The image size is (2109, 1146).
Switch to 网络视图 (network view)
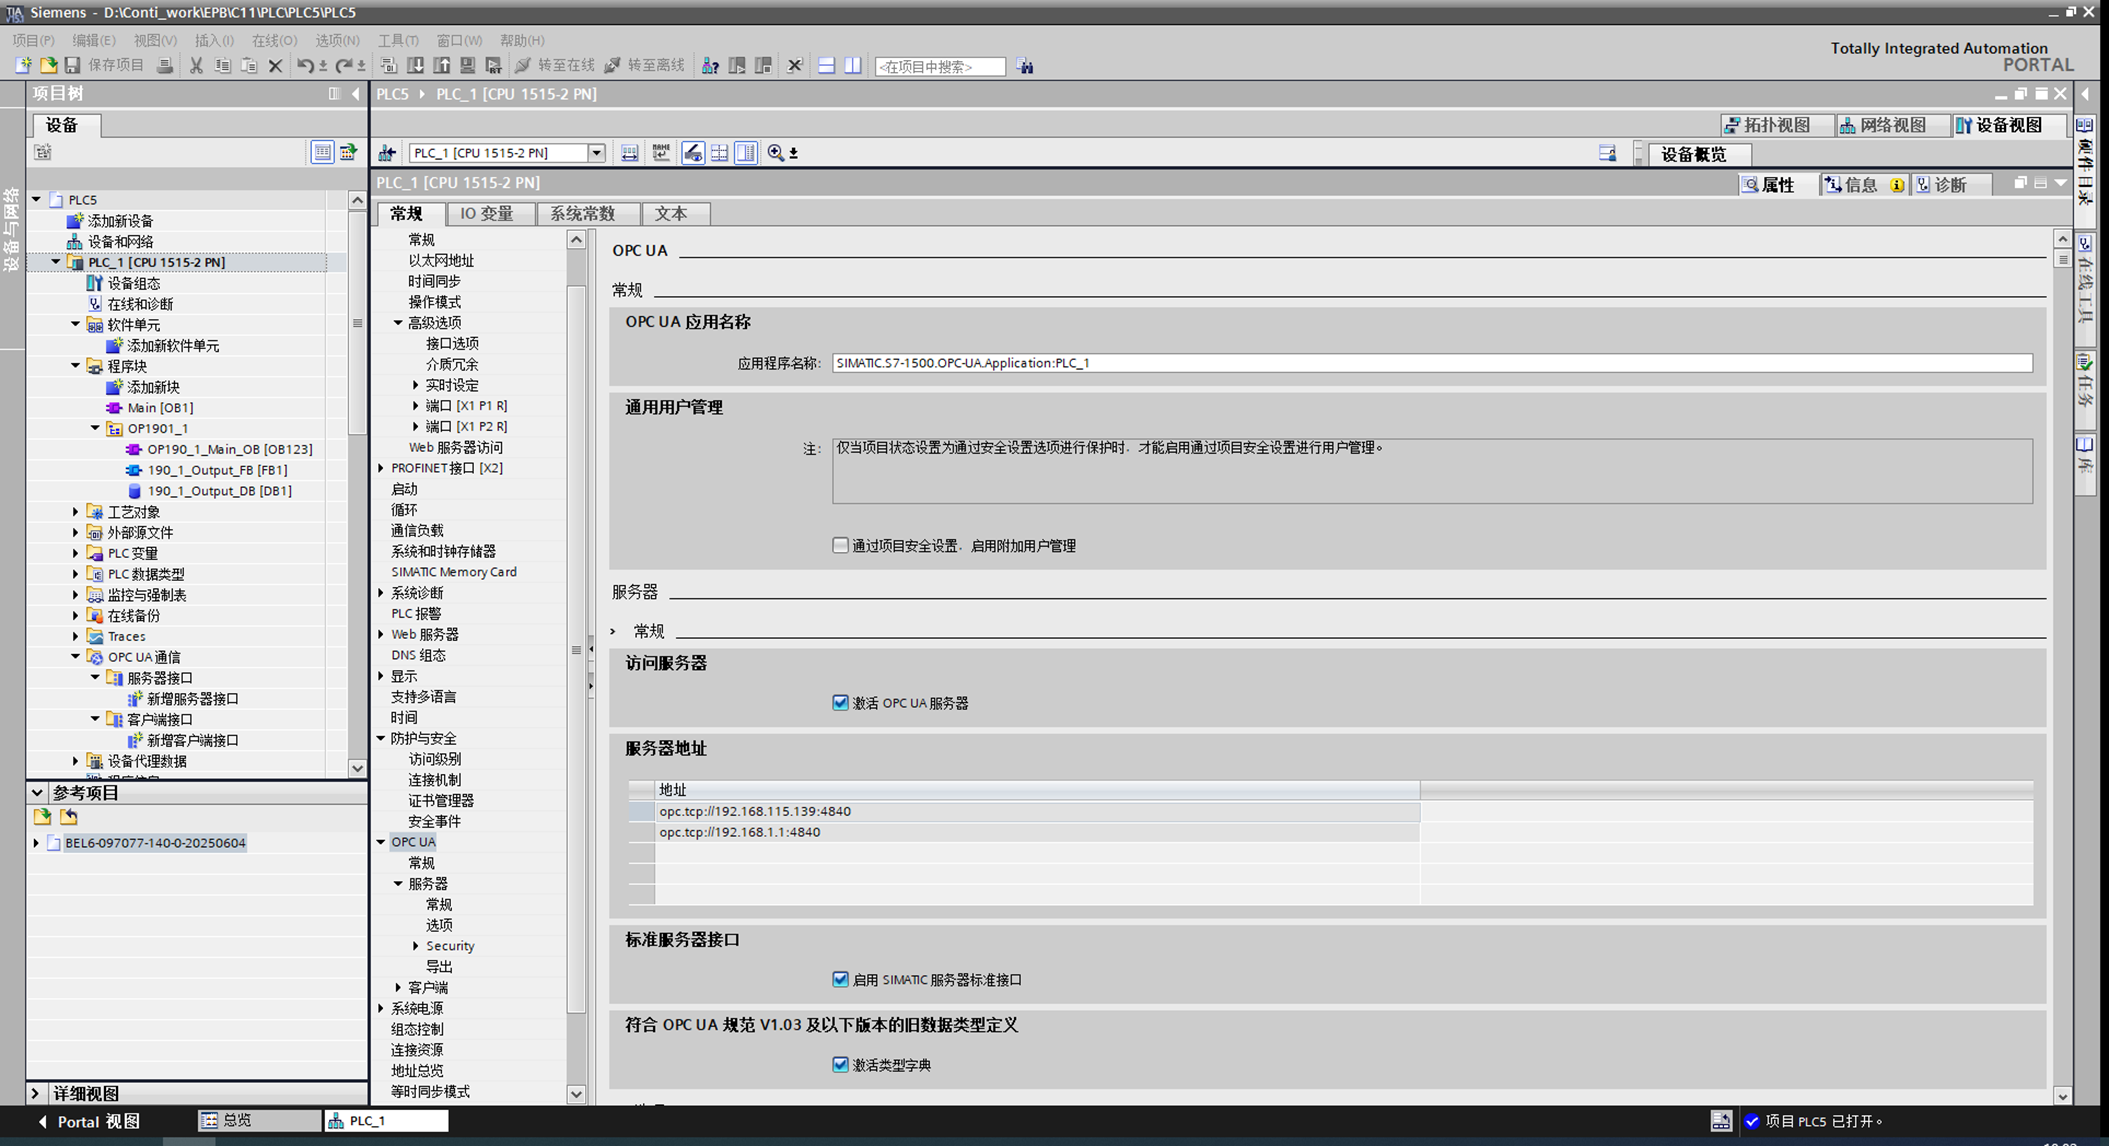1884,125
